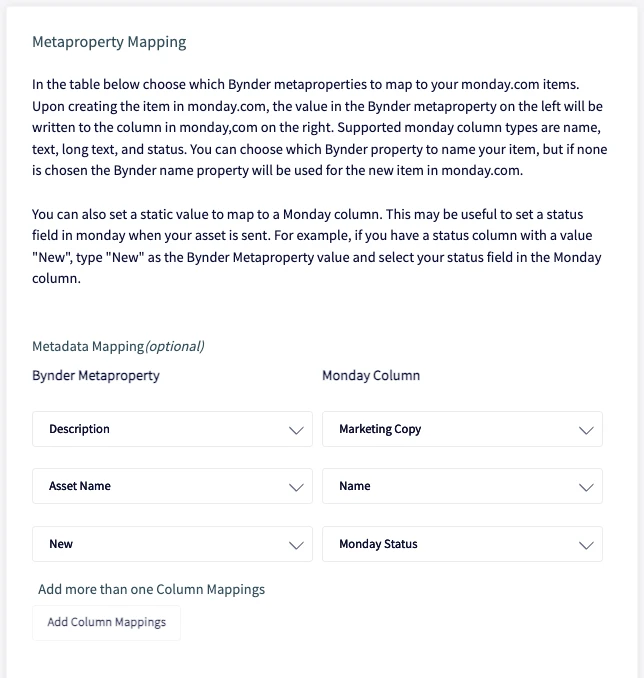The height and width of the screenshot is (678, 644).
Task: Click the Add more than one Column Mappings text
Action: click(151, 589)
